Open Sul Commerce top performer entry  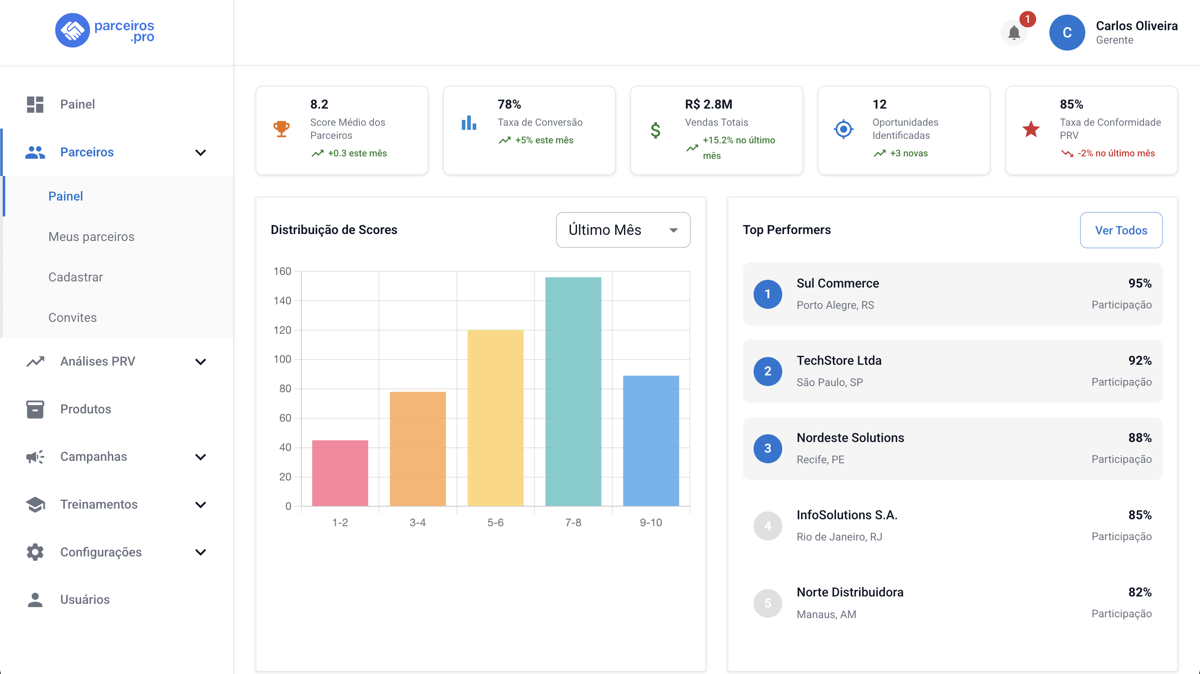click(952, 294)
